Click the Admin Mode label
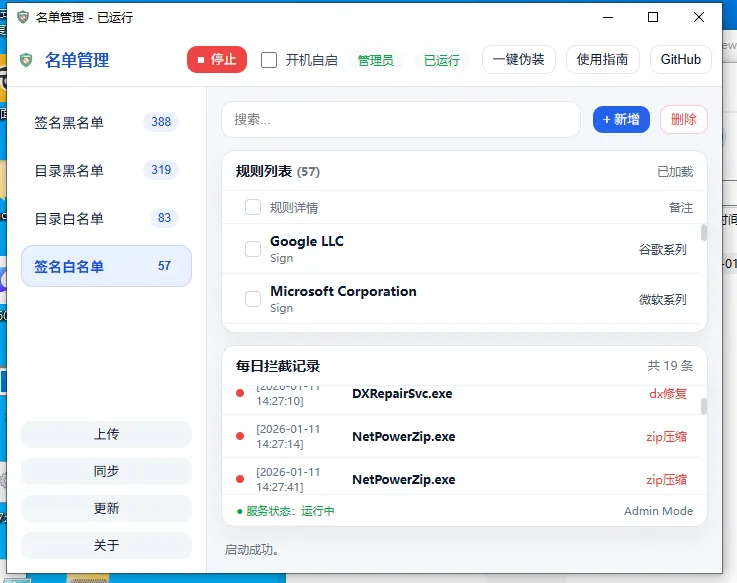Image resolution: width=737 pixels, height=583 pixels. (658, 511)
